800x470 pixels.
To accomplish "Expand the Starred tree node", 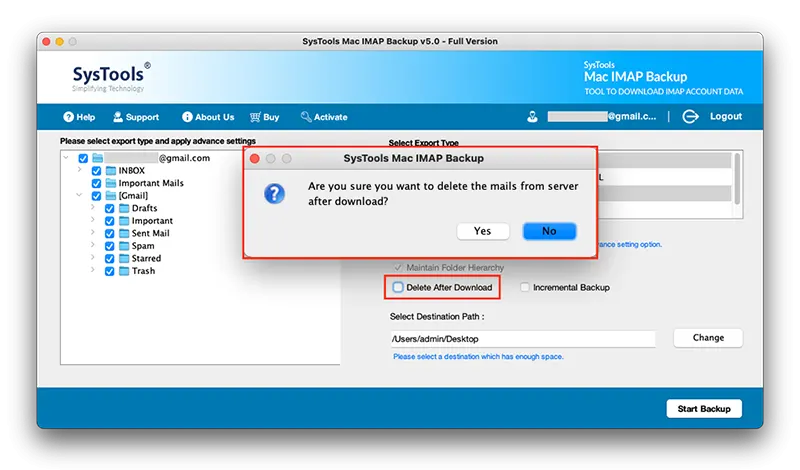I will pos(93,258).
